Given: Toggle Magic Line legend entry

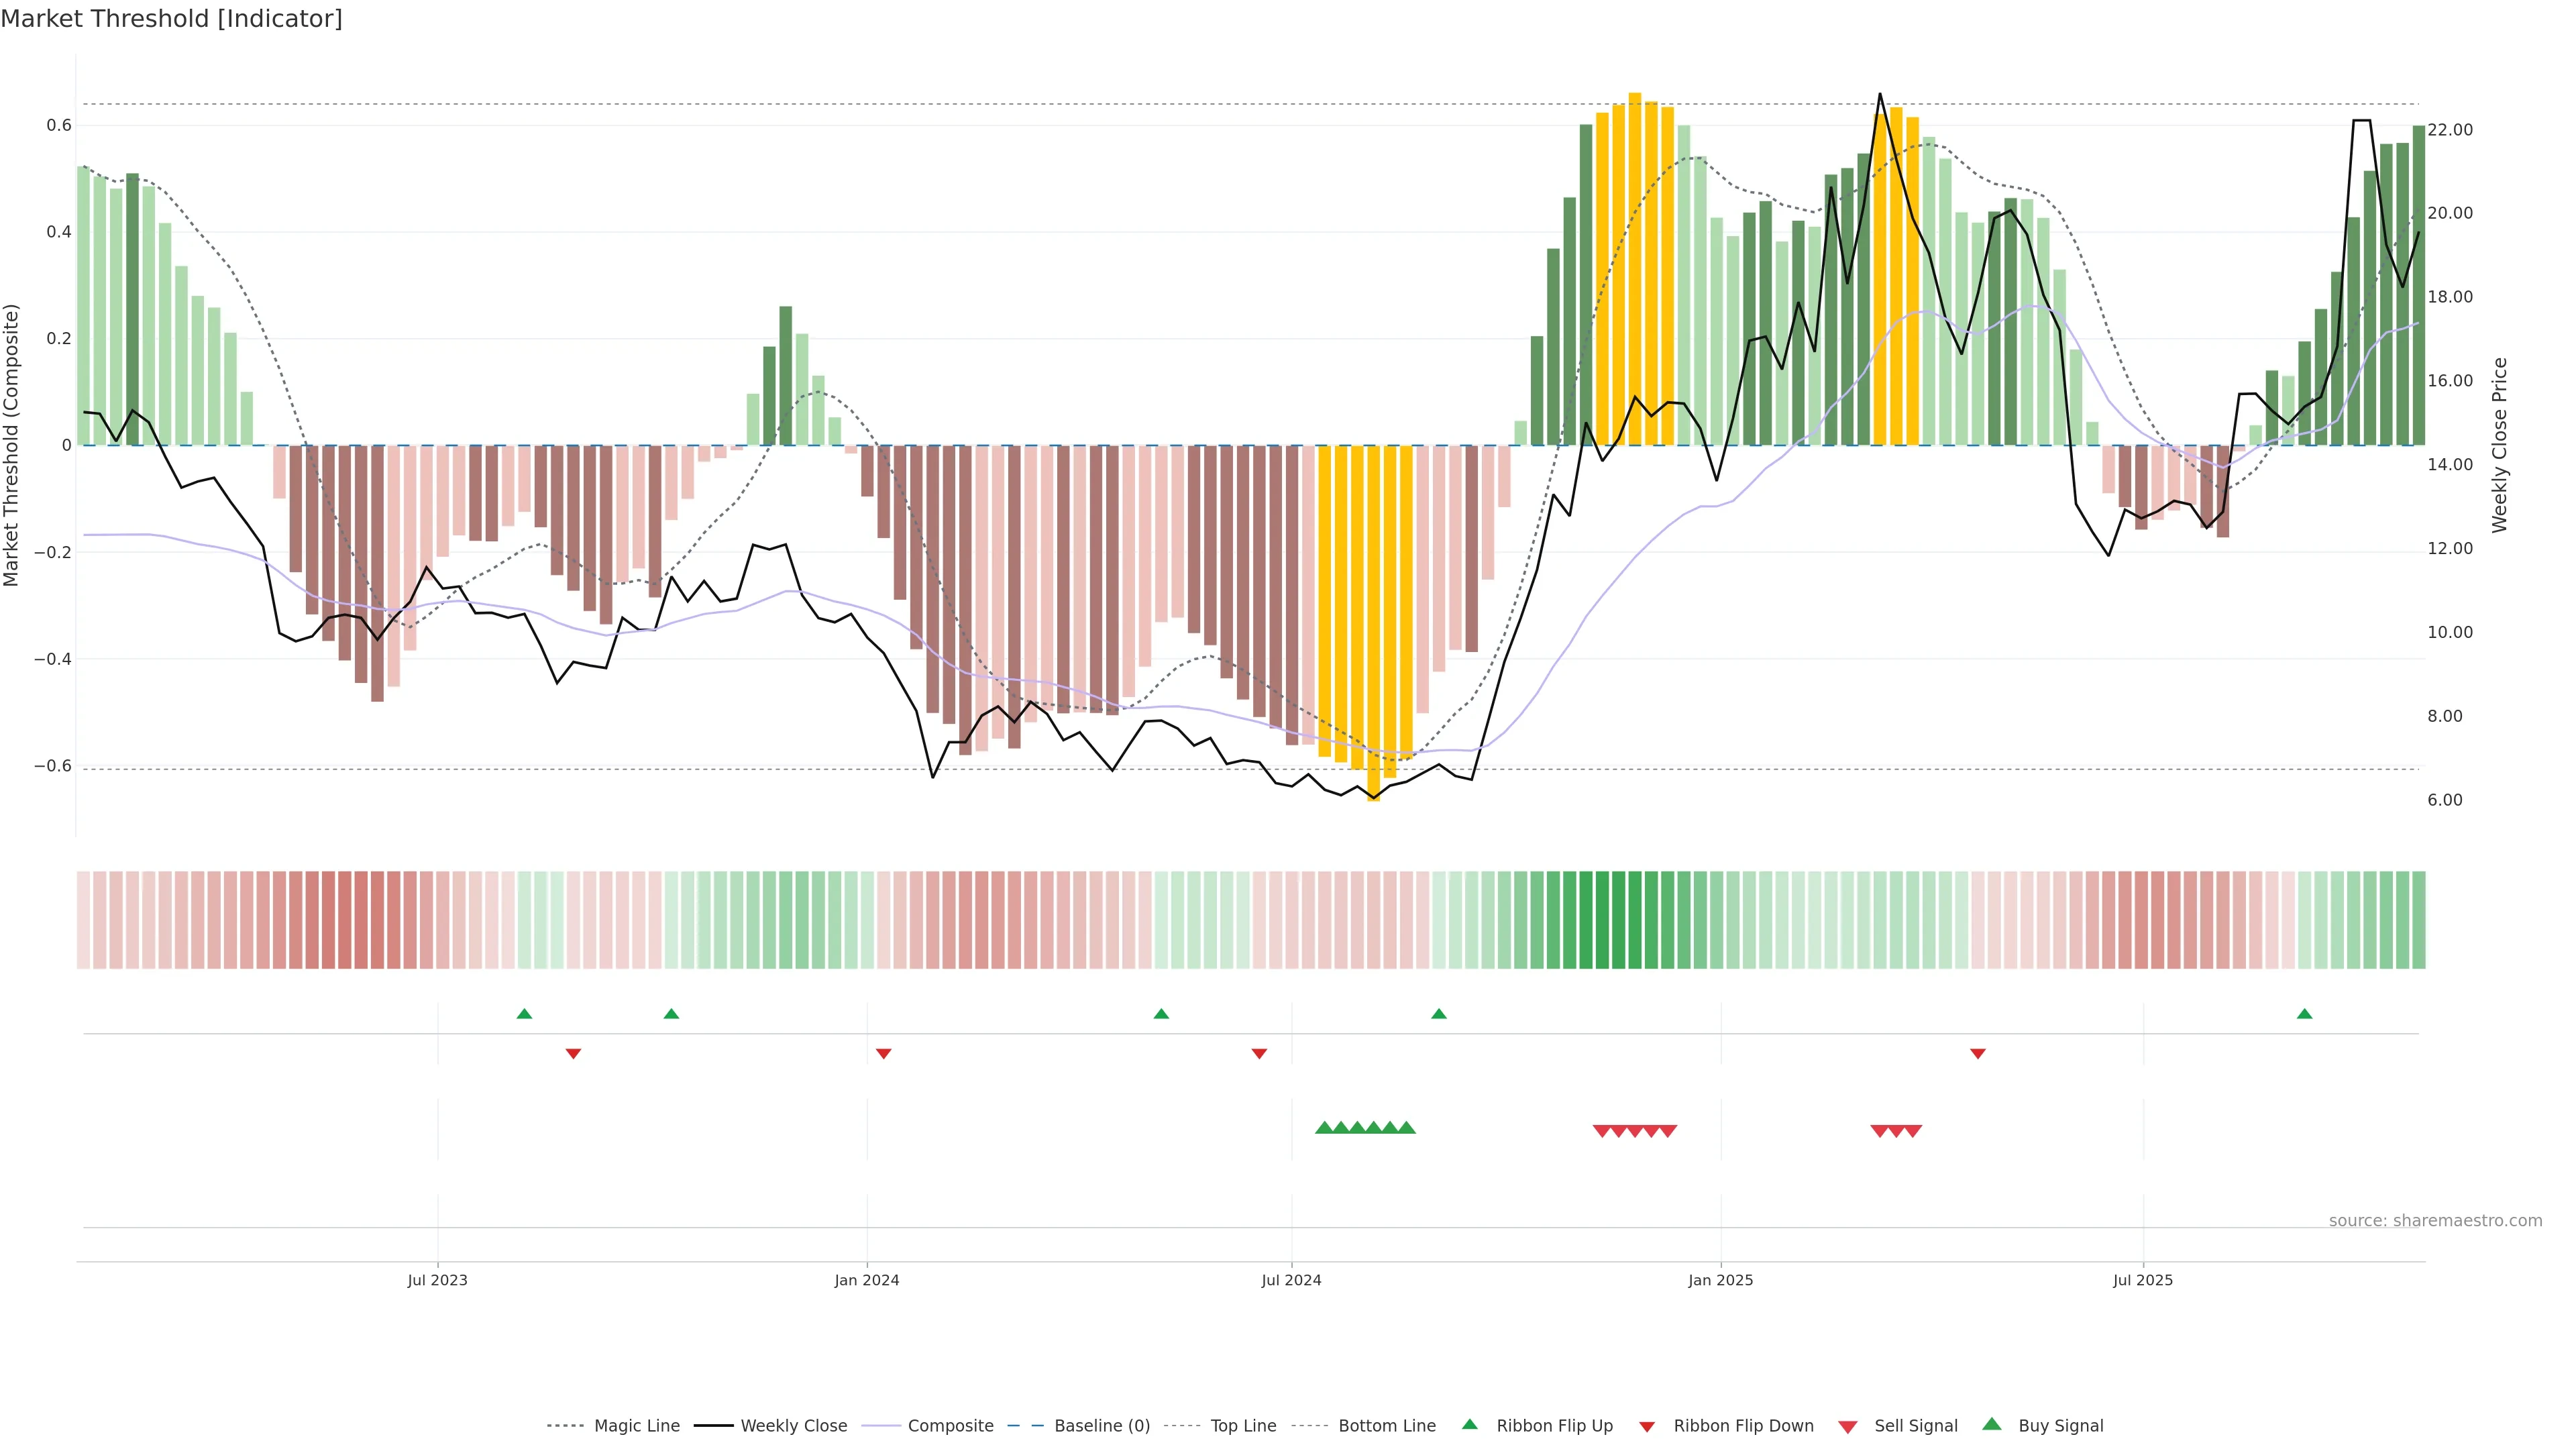Looking at the screenshot, I should click(x=636, y=1426).
